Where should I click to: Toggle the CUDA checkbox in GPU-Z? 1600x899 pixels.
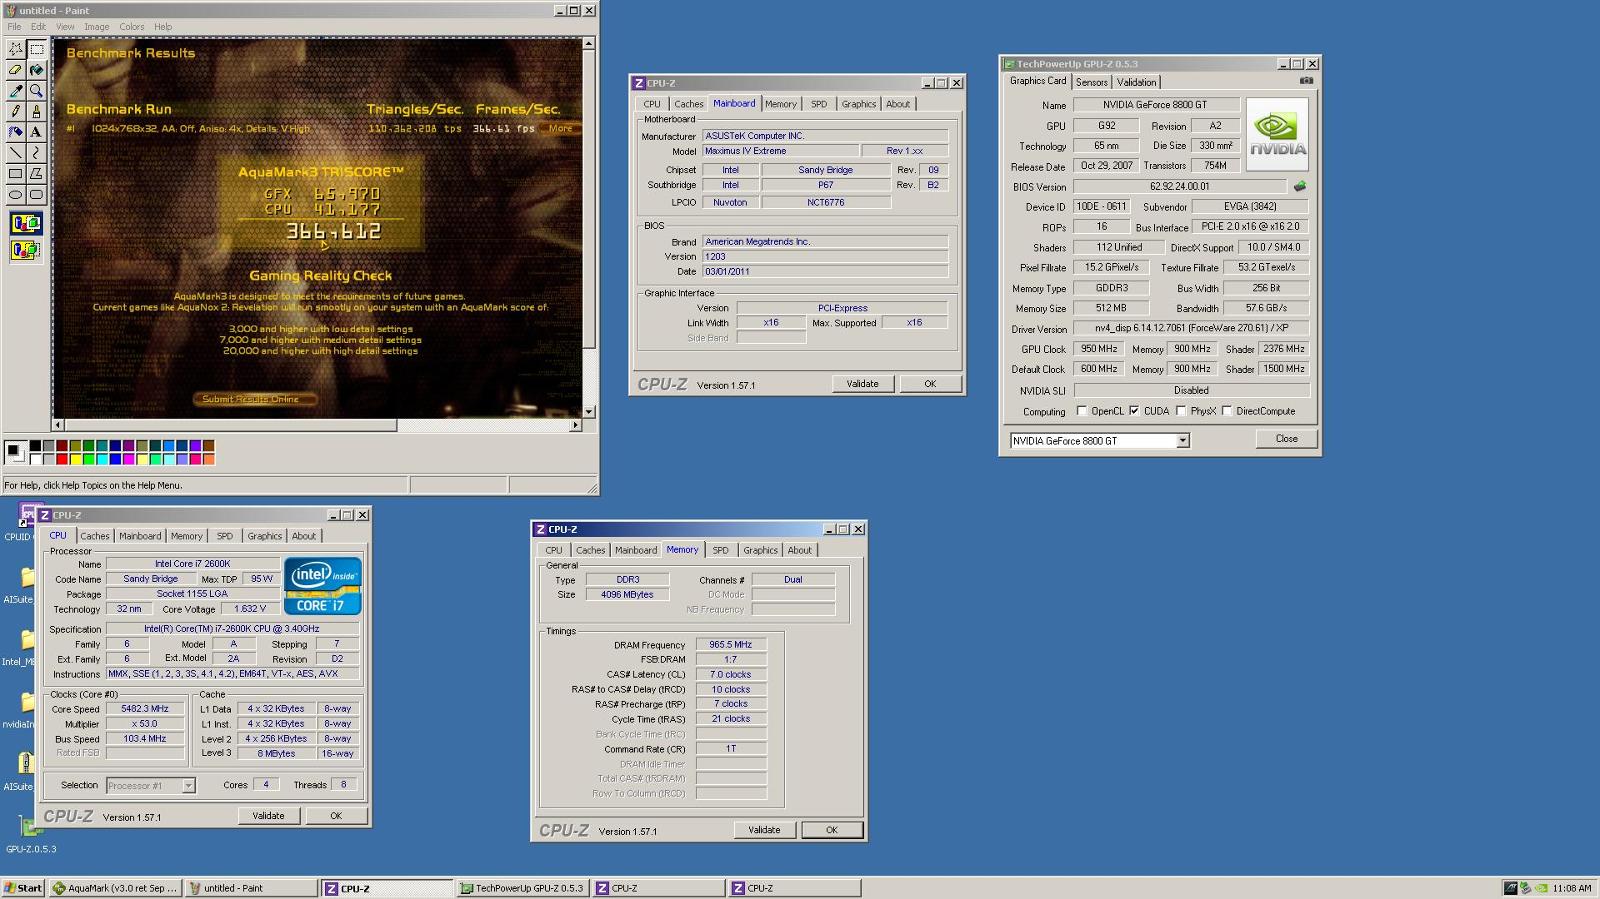pos(1134,411)
